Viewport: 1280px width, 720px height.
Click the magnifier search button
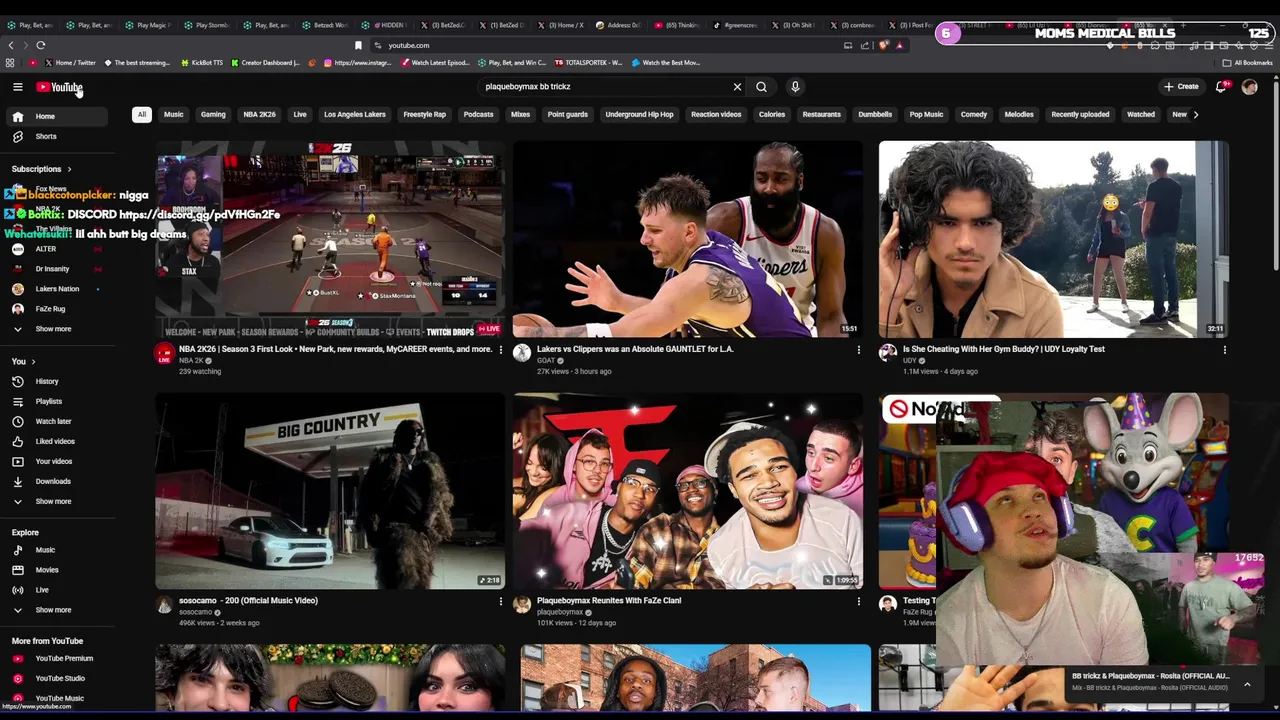[761, 87]
